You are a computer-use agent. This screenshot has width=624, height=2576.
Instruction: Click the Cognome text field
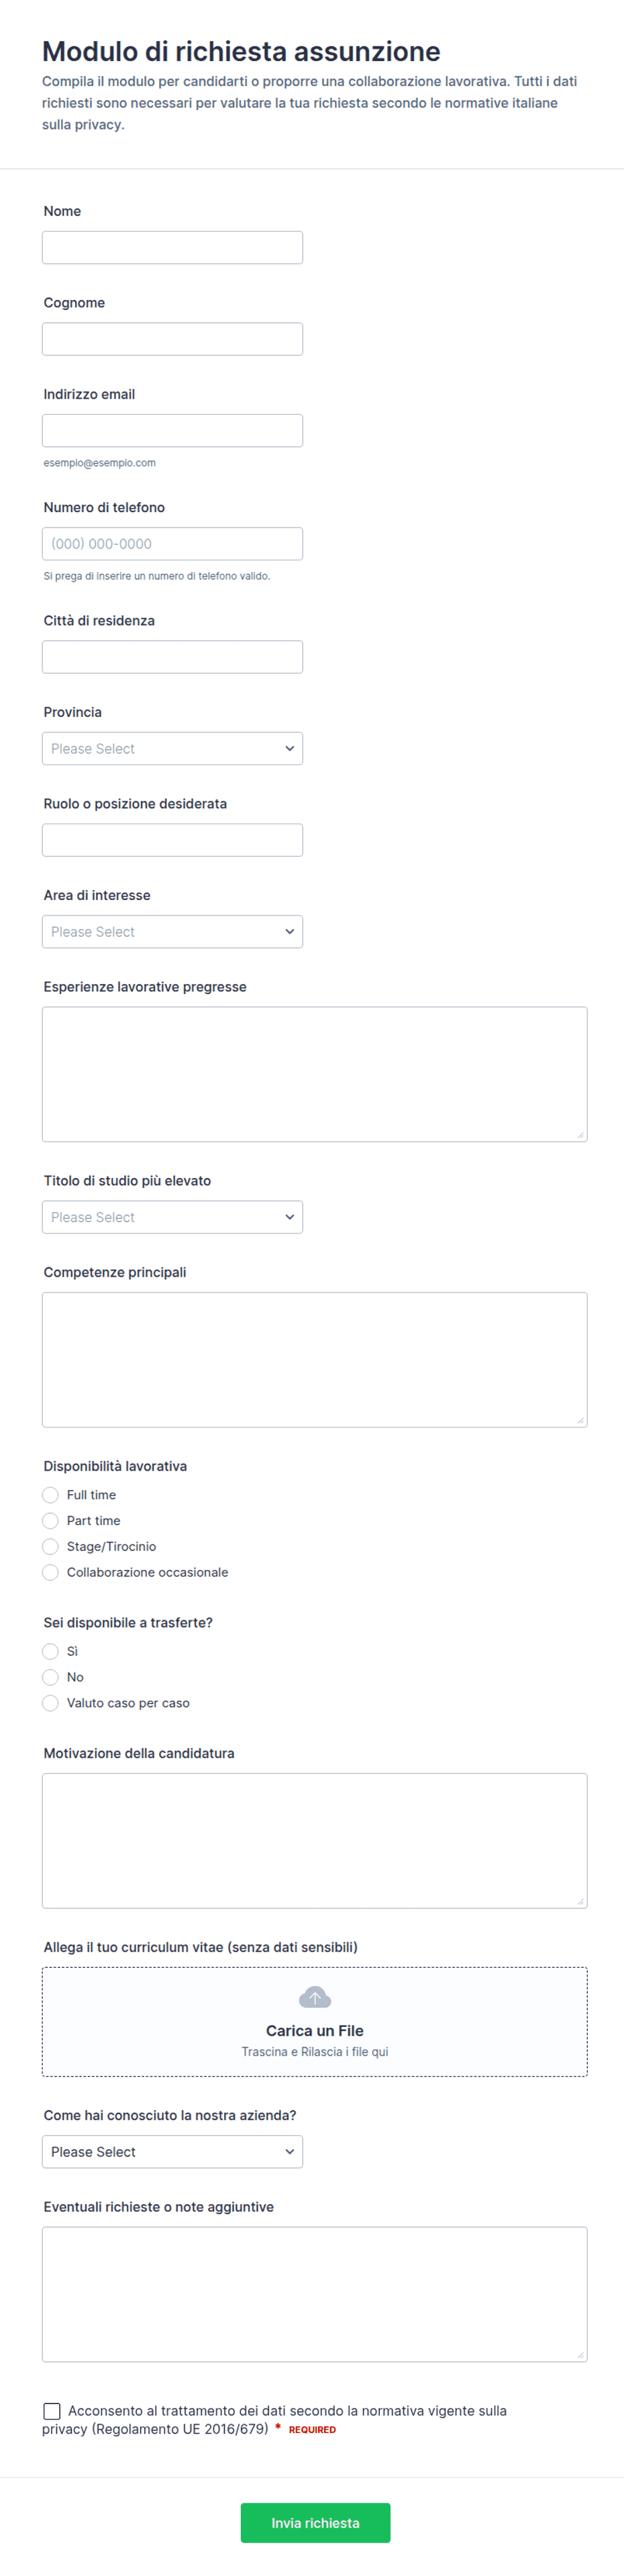click(172, 339)
